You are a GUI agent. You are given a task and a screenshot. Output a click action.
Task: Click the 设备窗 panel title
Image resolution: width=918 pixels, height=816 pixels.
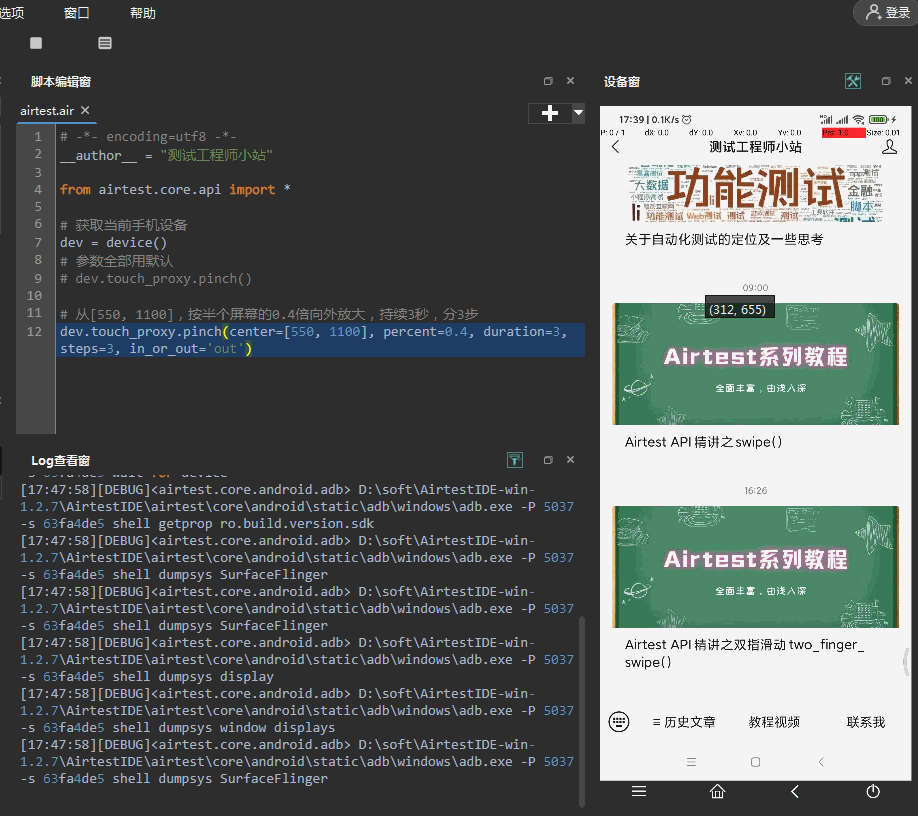pos(622,81)
